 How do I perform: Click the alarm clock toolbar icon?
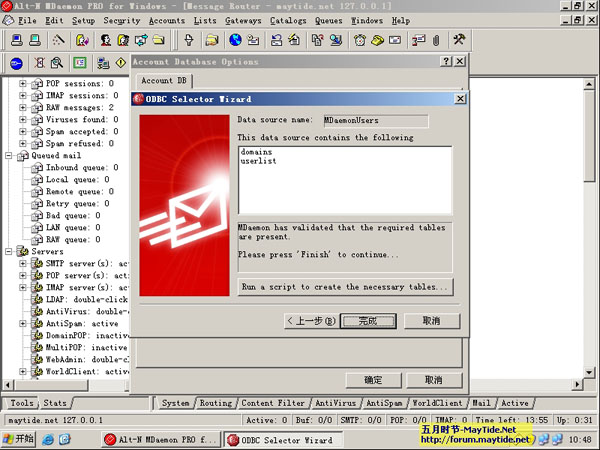point(359,40)
